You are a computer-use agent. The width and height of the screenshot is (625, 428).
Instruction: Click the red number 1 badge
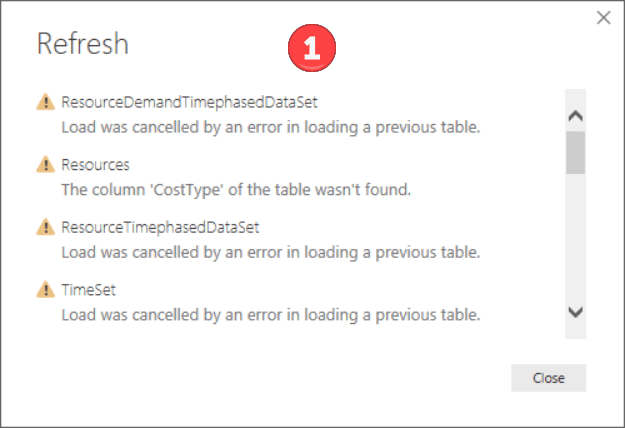click(x=312, y=48)
